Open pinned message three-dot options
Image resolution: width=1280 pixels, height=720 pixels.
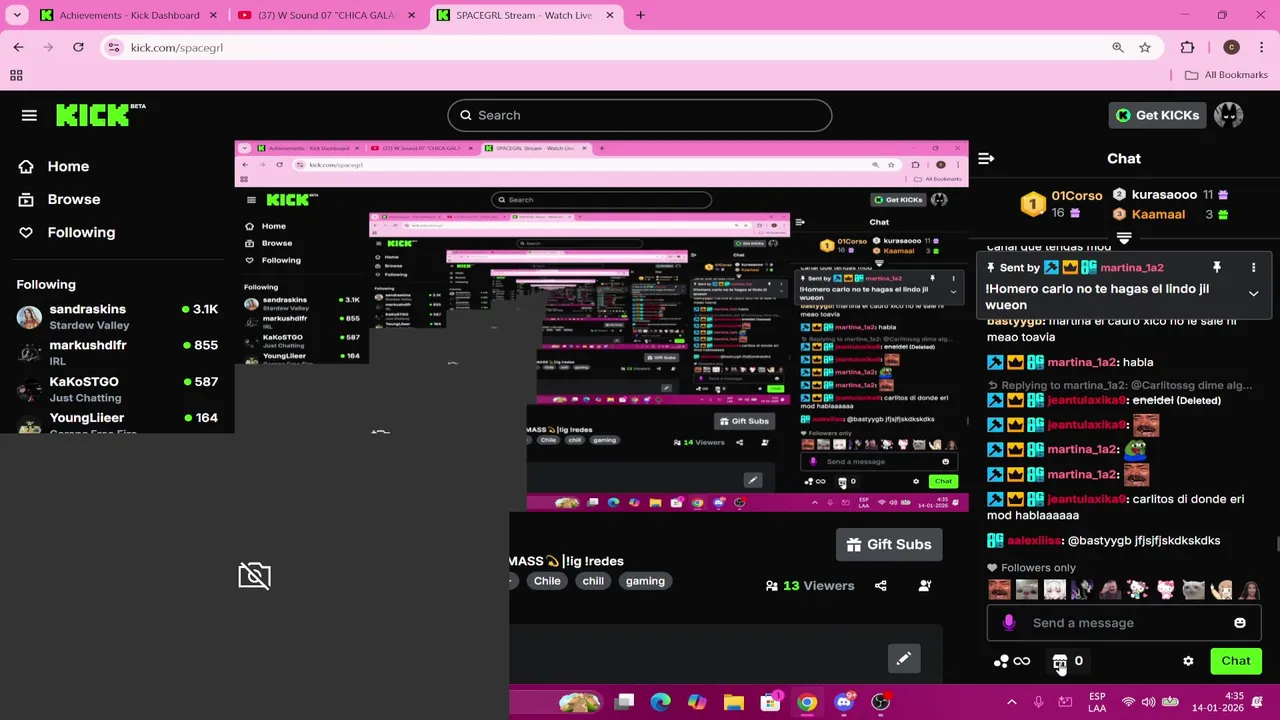click(x=1253, y=268)
